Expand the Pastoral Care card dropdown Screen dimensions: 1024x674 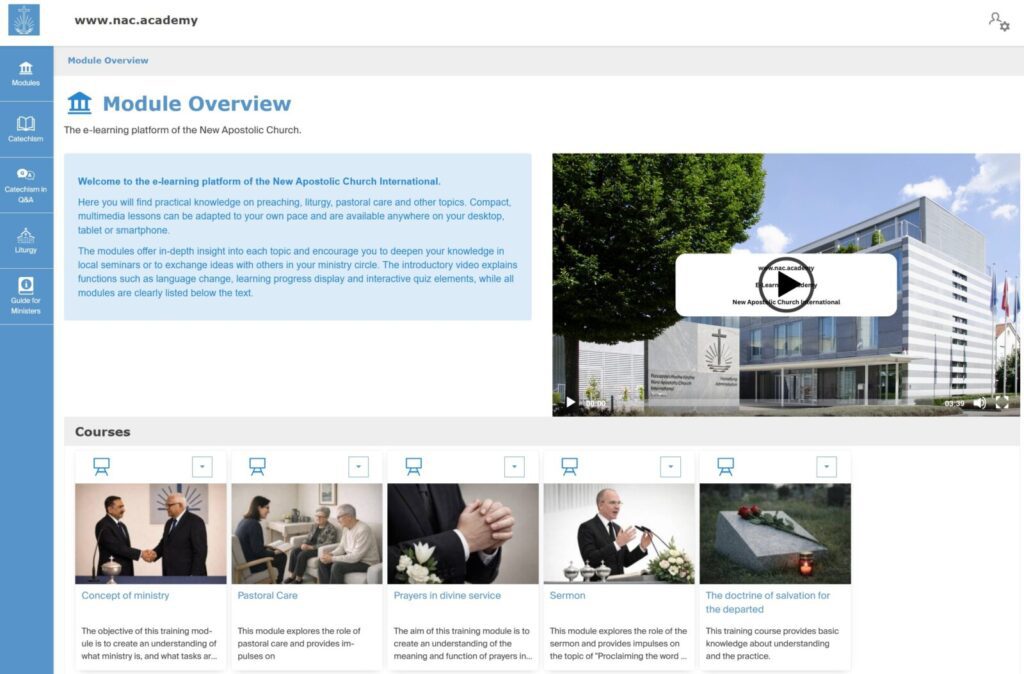pyautogui.click(x=358, y=467)
